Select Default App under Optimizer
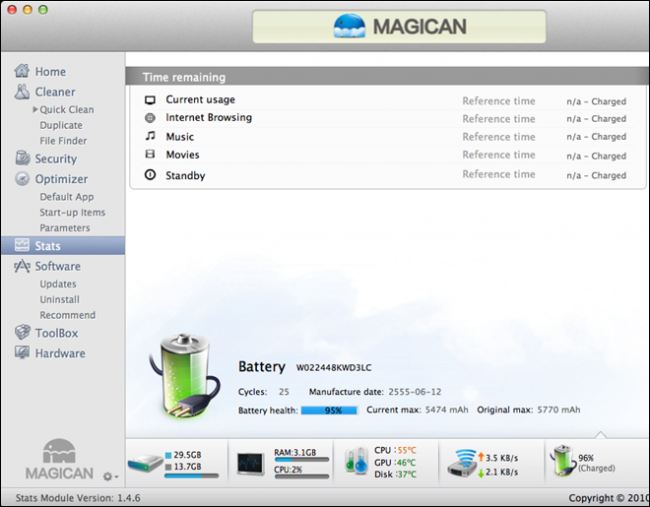Viewport: 650px width, 507px height. tap(67, 197)
